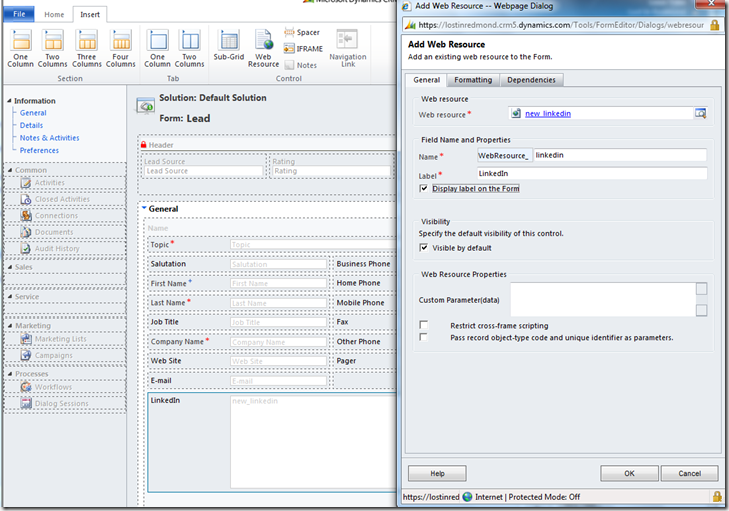
Task: Go to Notes & Activities under Information
Action: pos(49,138)
